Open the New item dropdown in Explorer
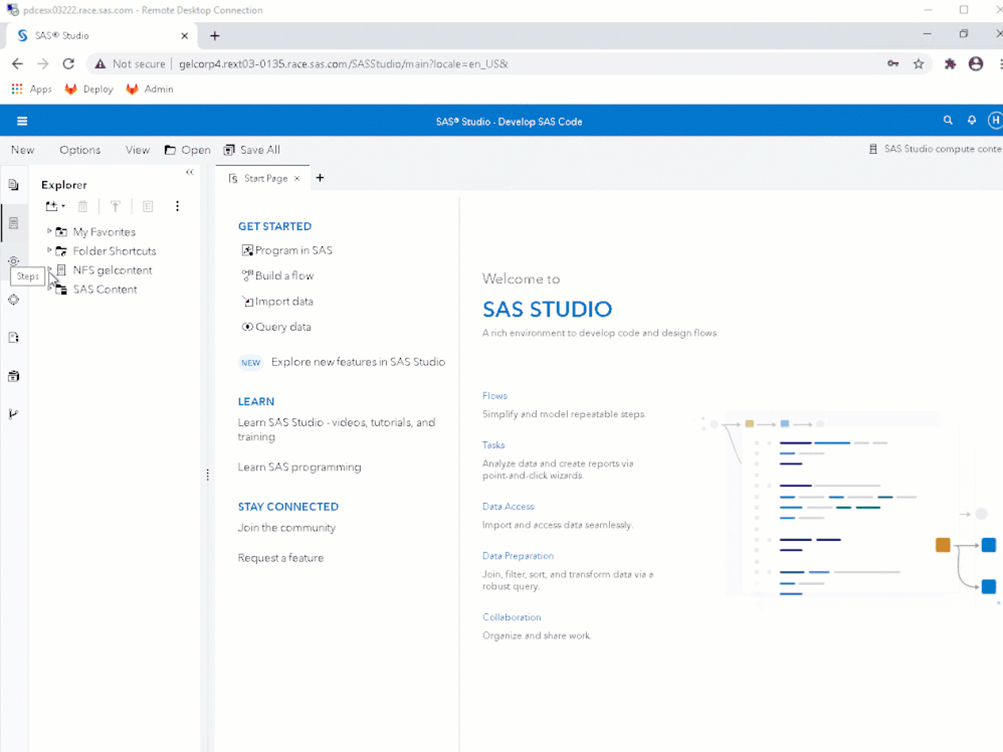This screenshot has width=1003, height=752. click(55, 206)
